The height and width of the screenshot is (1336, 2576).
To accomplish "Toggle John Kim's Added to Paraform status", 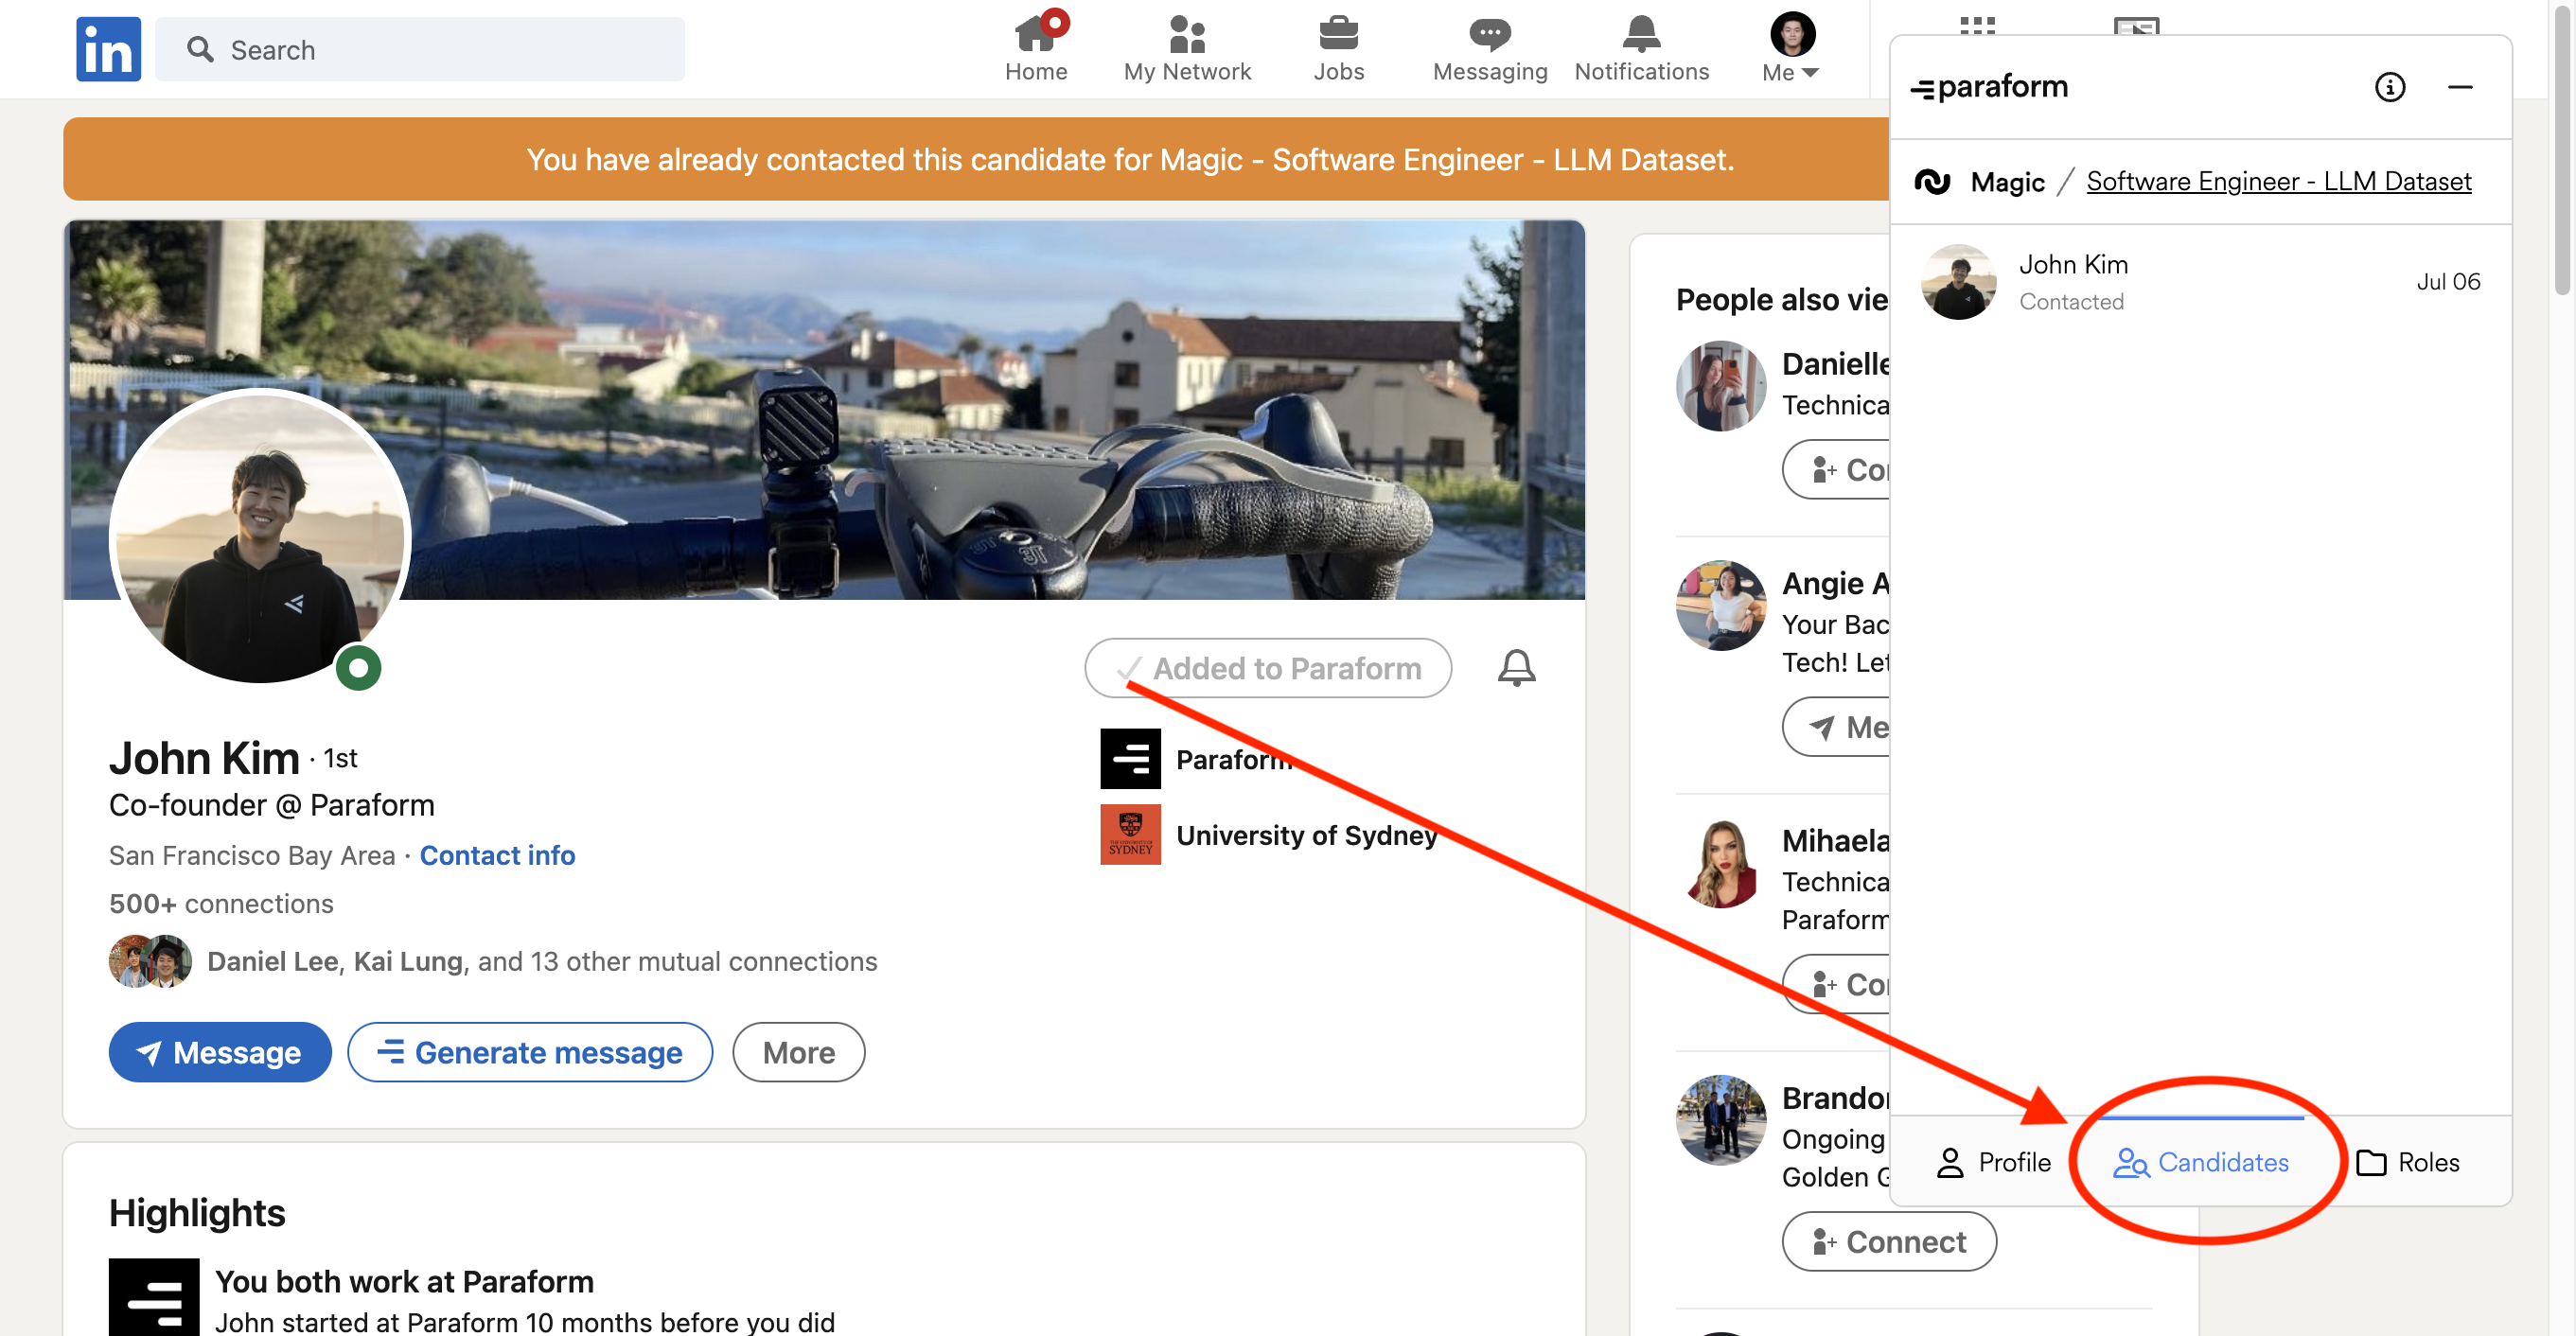I will click(1267, 668).
